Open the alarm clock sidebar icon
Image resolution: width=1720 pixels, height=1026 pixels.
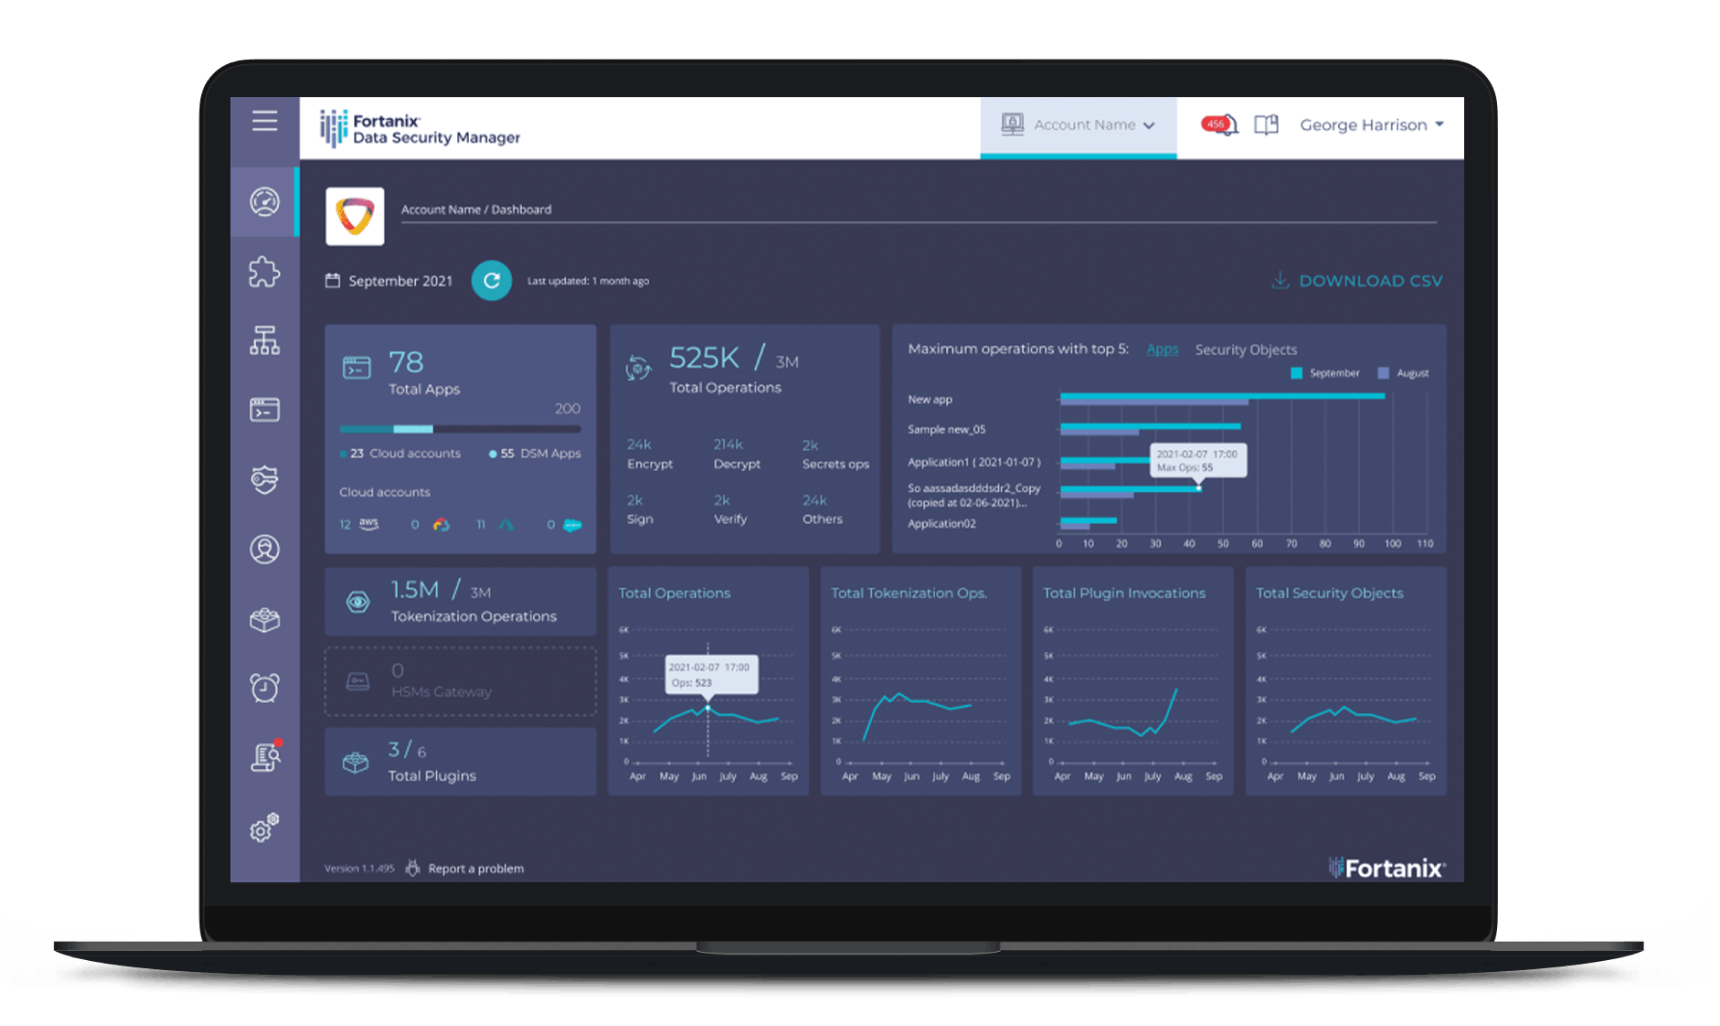[264, 688]
